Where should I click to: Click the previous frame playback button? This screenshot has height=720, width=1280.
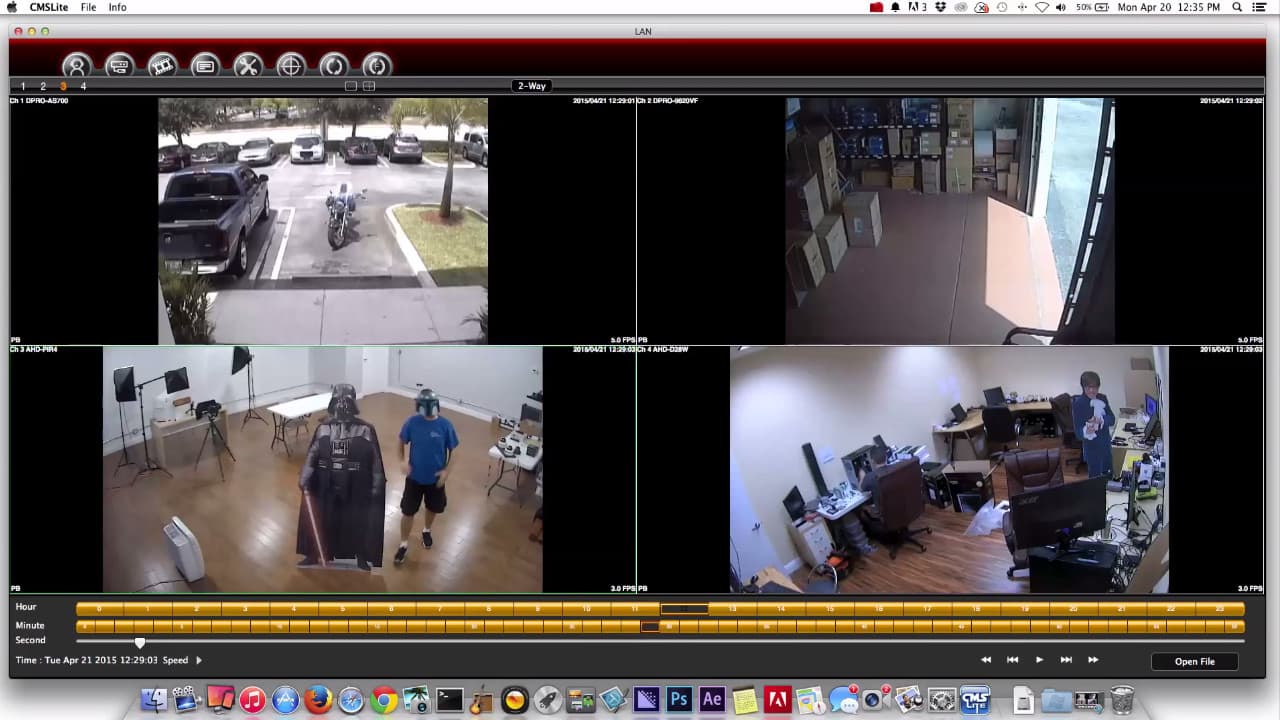click(x=1012, y=660)
